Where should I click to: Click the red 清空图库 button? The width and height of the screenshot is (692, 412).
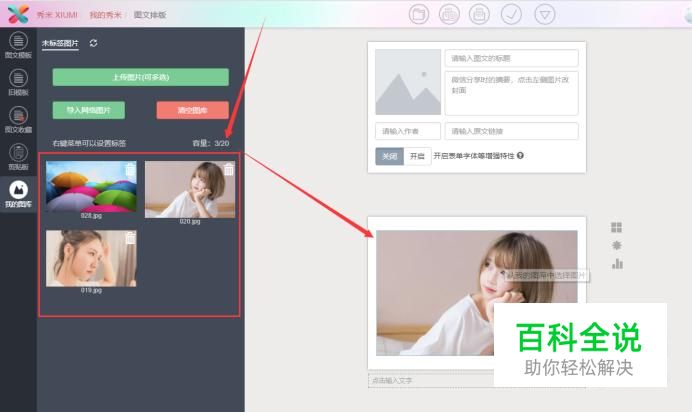(192, 110)
